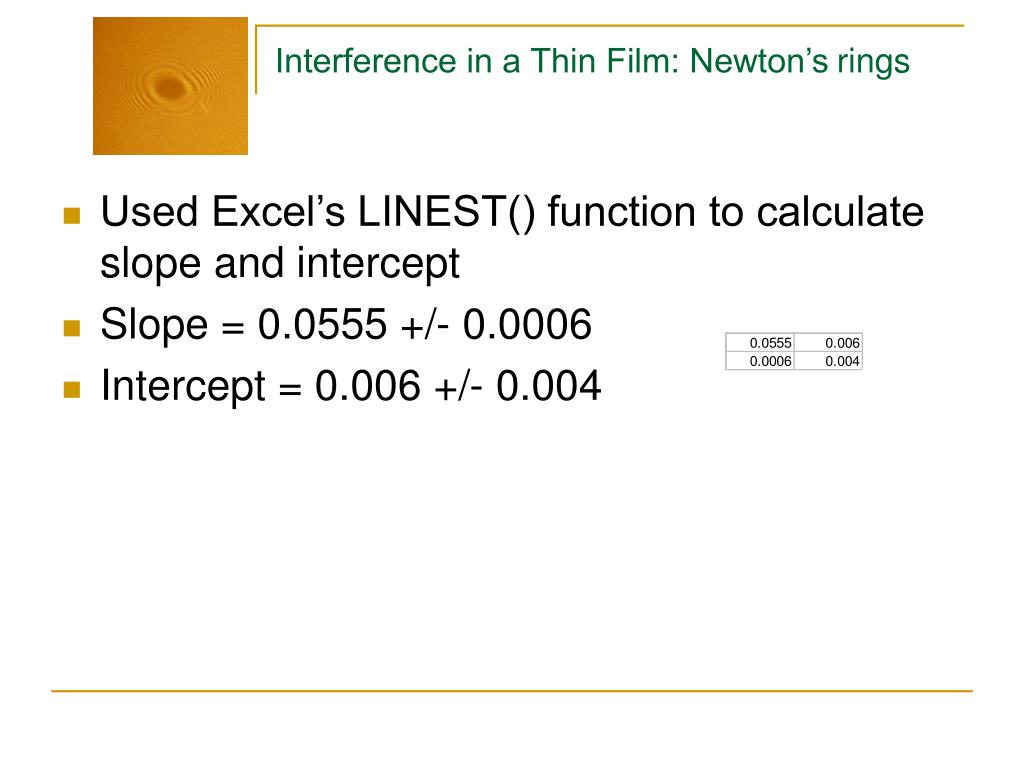Select table cell containing 0.006
Viewport: 1024px width, 768px height.
pos(828,343)
